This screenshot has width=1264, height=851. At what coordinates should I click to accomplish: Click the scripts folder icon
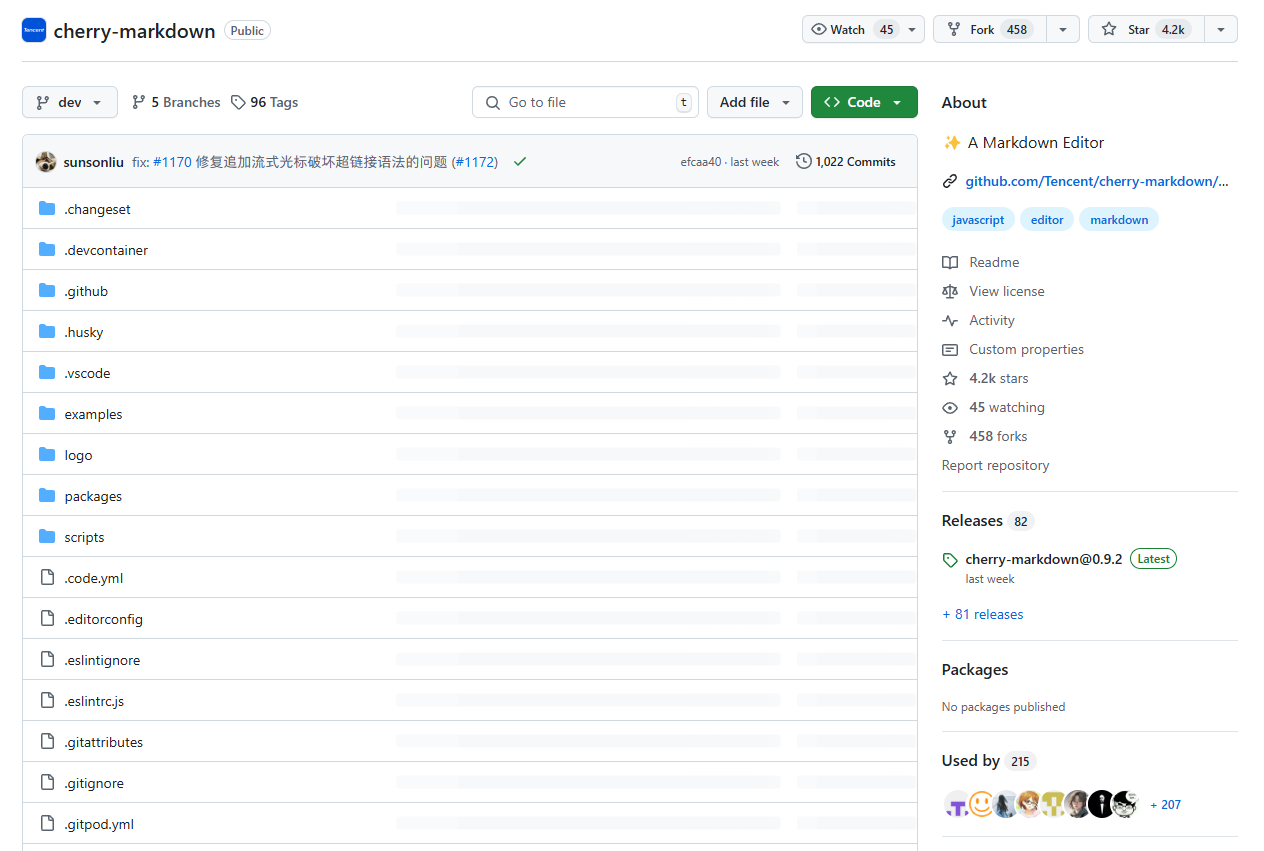[47, 537]
